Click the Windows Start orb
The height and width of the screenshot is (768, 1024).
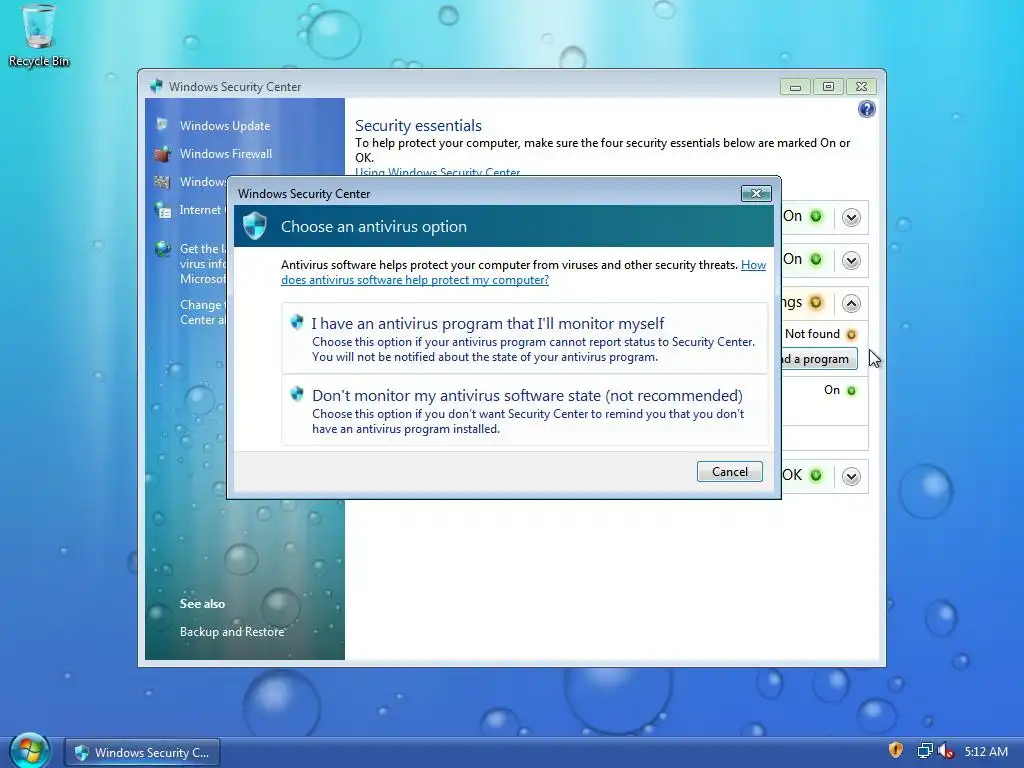point(29,751)
